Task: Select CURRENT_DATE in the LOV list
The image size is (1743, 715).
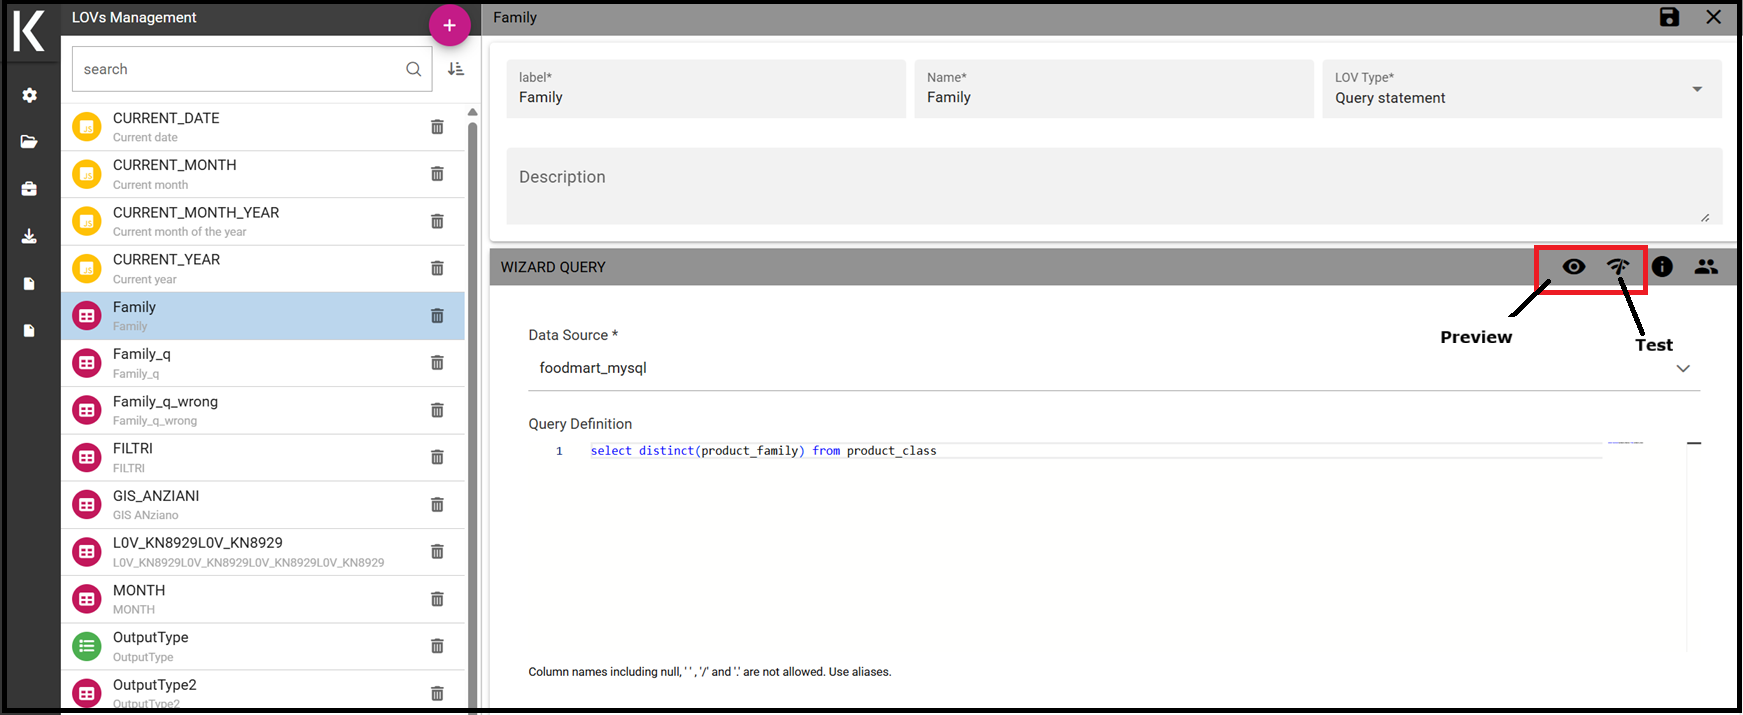Action: click(263, 127)
